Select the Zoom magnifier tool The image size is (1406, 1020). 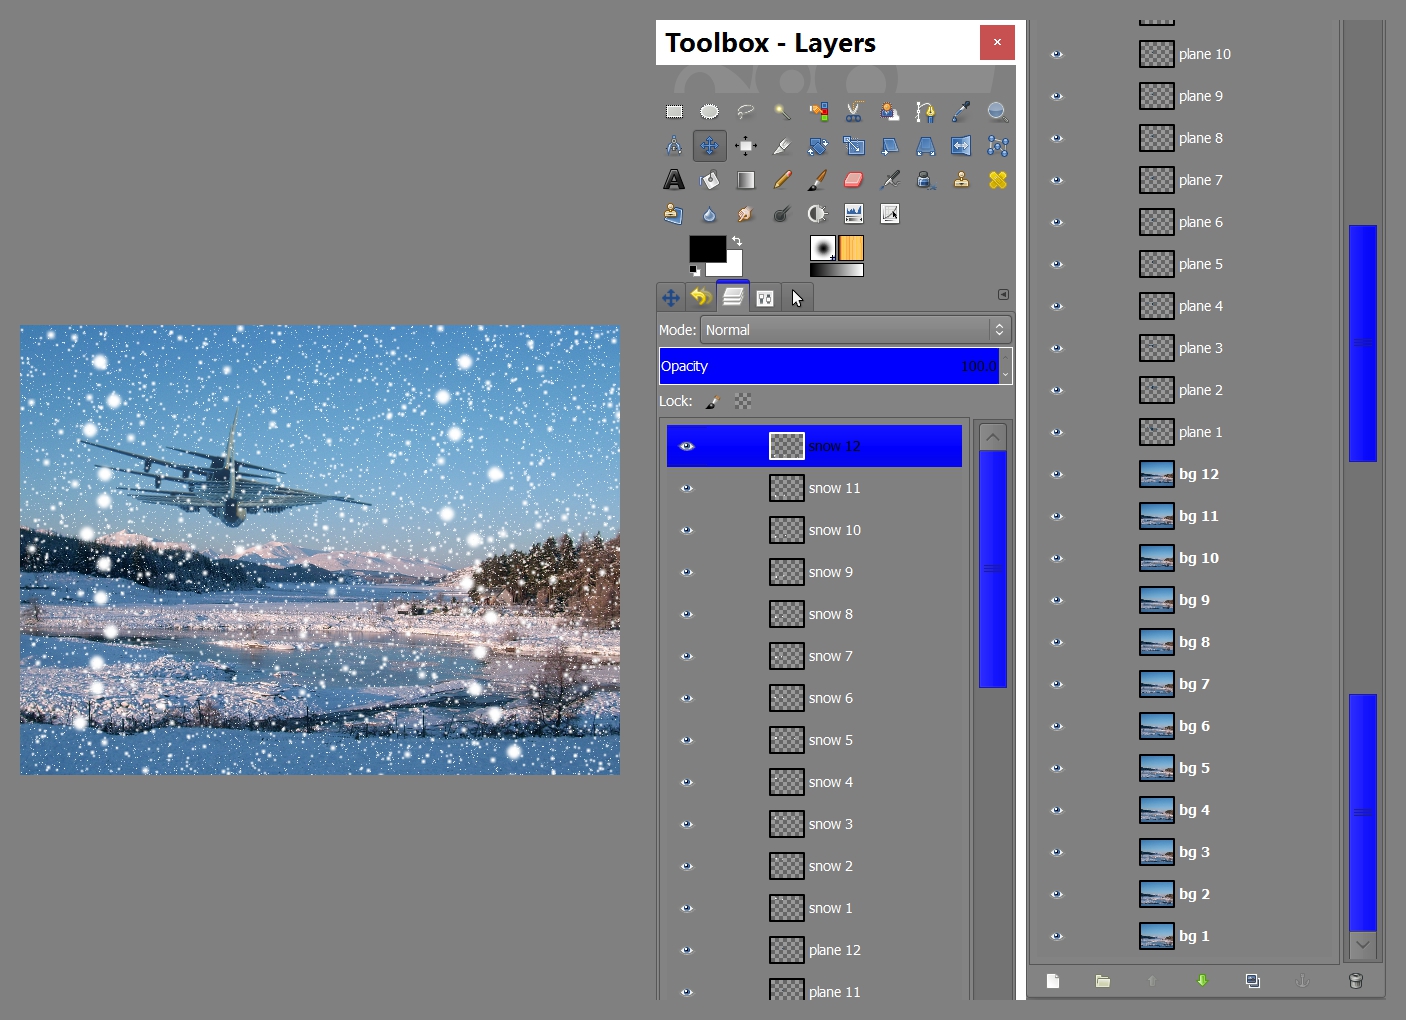click(x=997, y=112)
